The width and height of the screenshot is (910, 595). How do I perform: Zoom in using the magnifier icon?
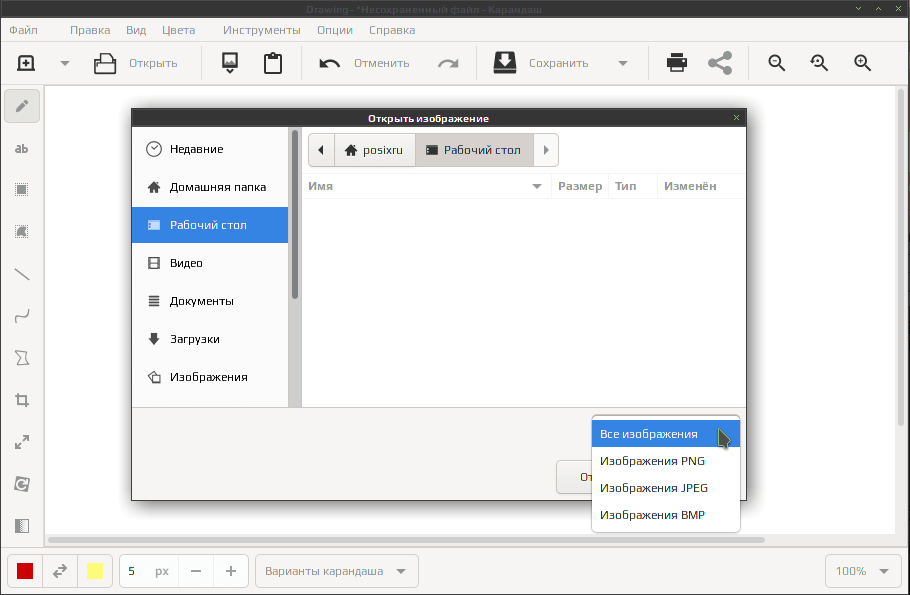pyautogui.click(x=862, y=63)
